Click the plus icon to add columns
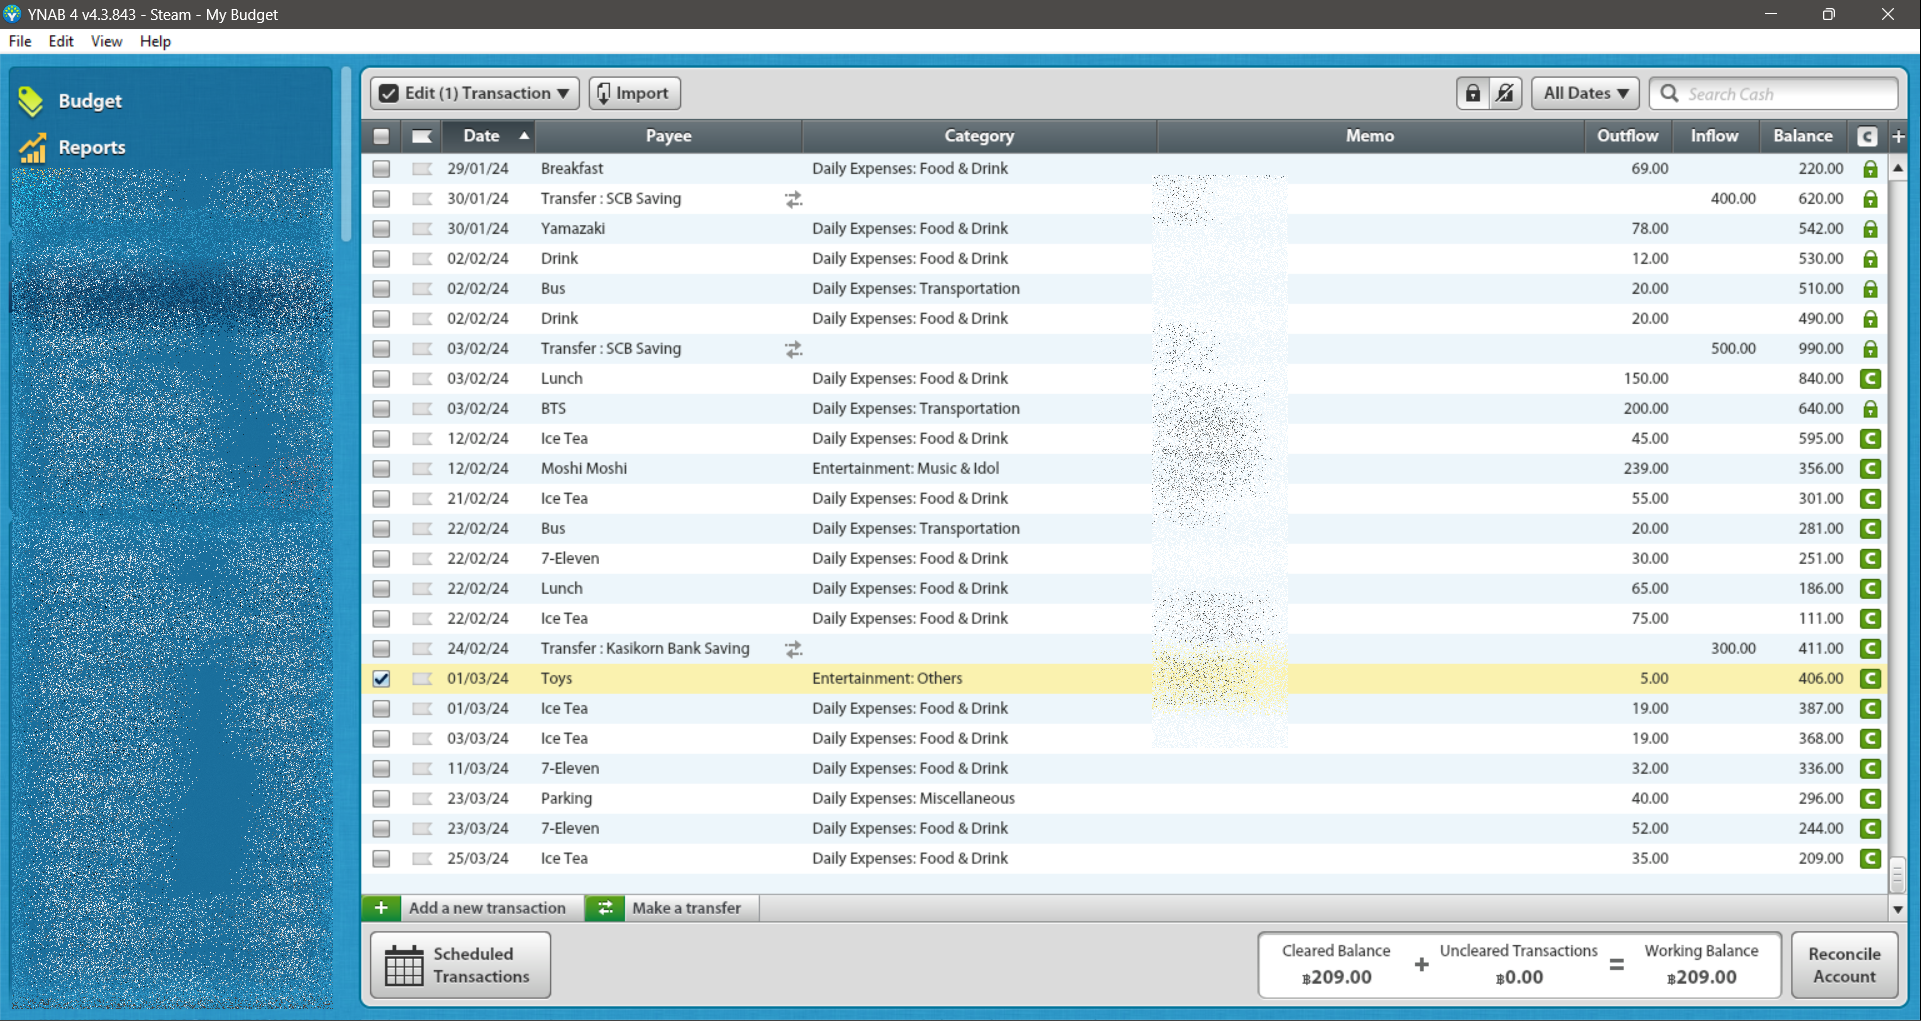Image resolution: width=1921 pixels, height=1021 pixels. pos(1898,136)
